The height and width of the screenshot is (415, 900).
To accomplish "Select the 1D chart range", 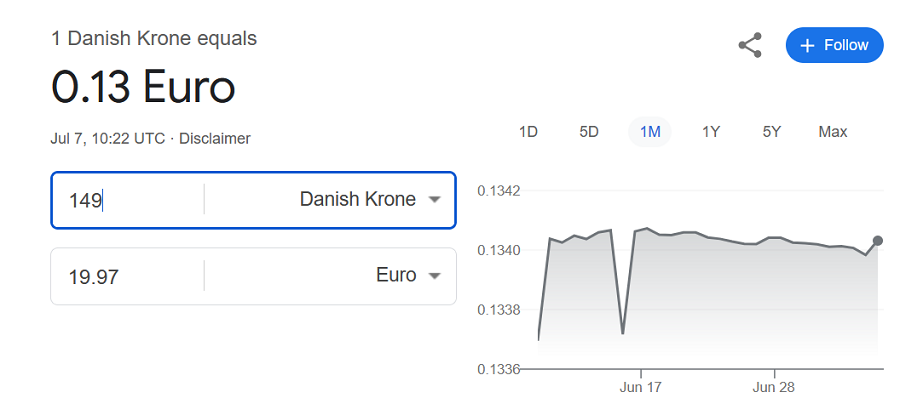I will tap(528, 132).
